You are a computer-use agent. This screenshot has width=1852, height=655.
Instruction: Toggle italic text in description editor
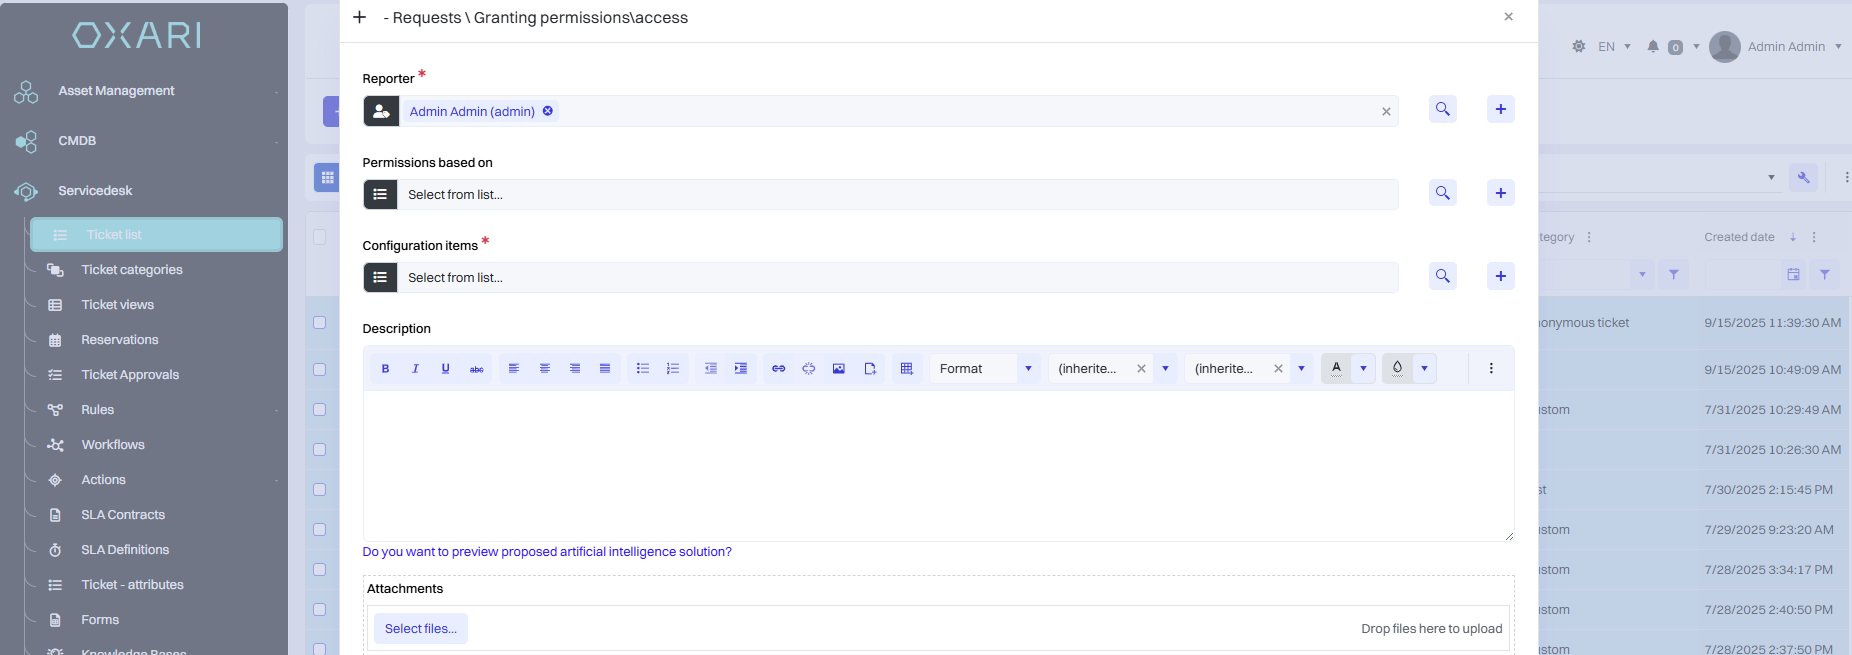tap(415, 369)
